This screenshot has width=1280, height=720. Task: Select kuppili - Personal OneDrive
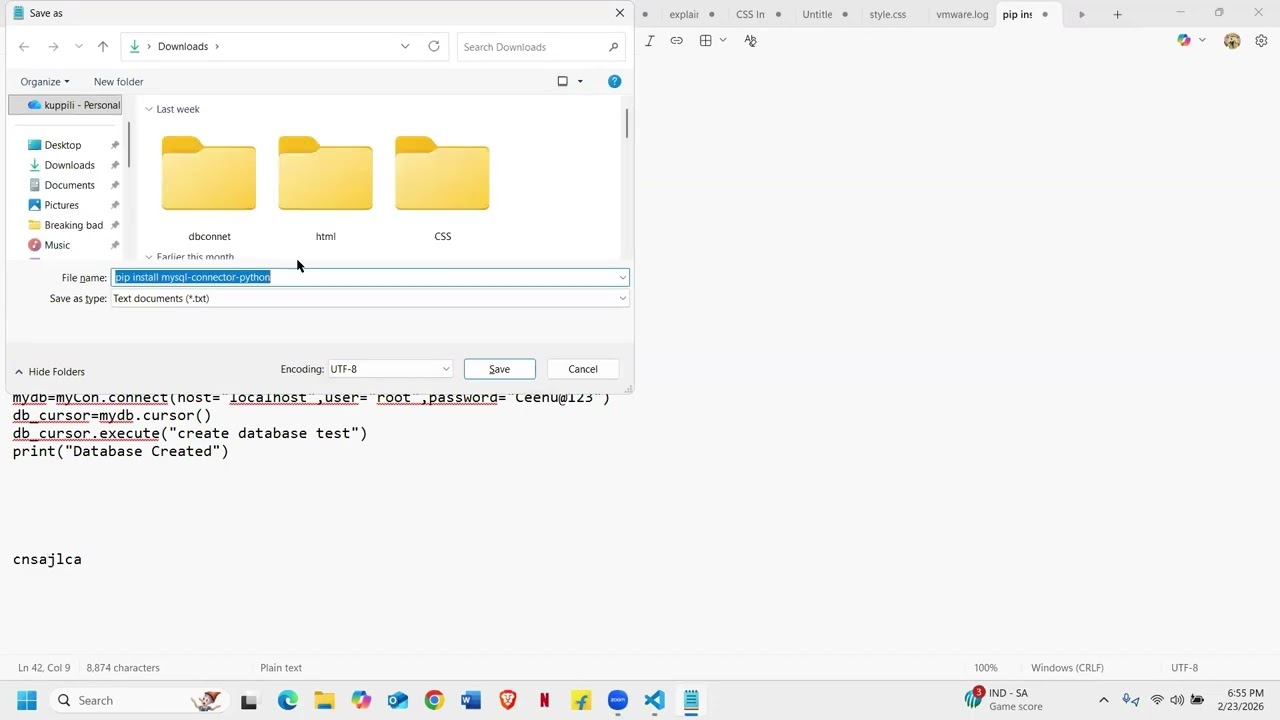click(66, 105)
